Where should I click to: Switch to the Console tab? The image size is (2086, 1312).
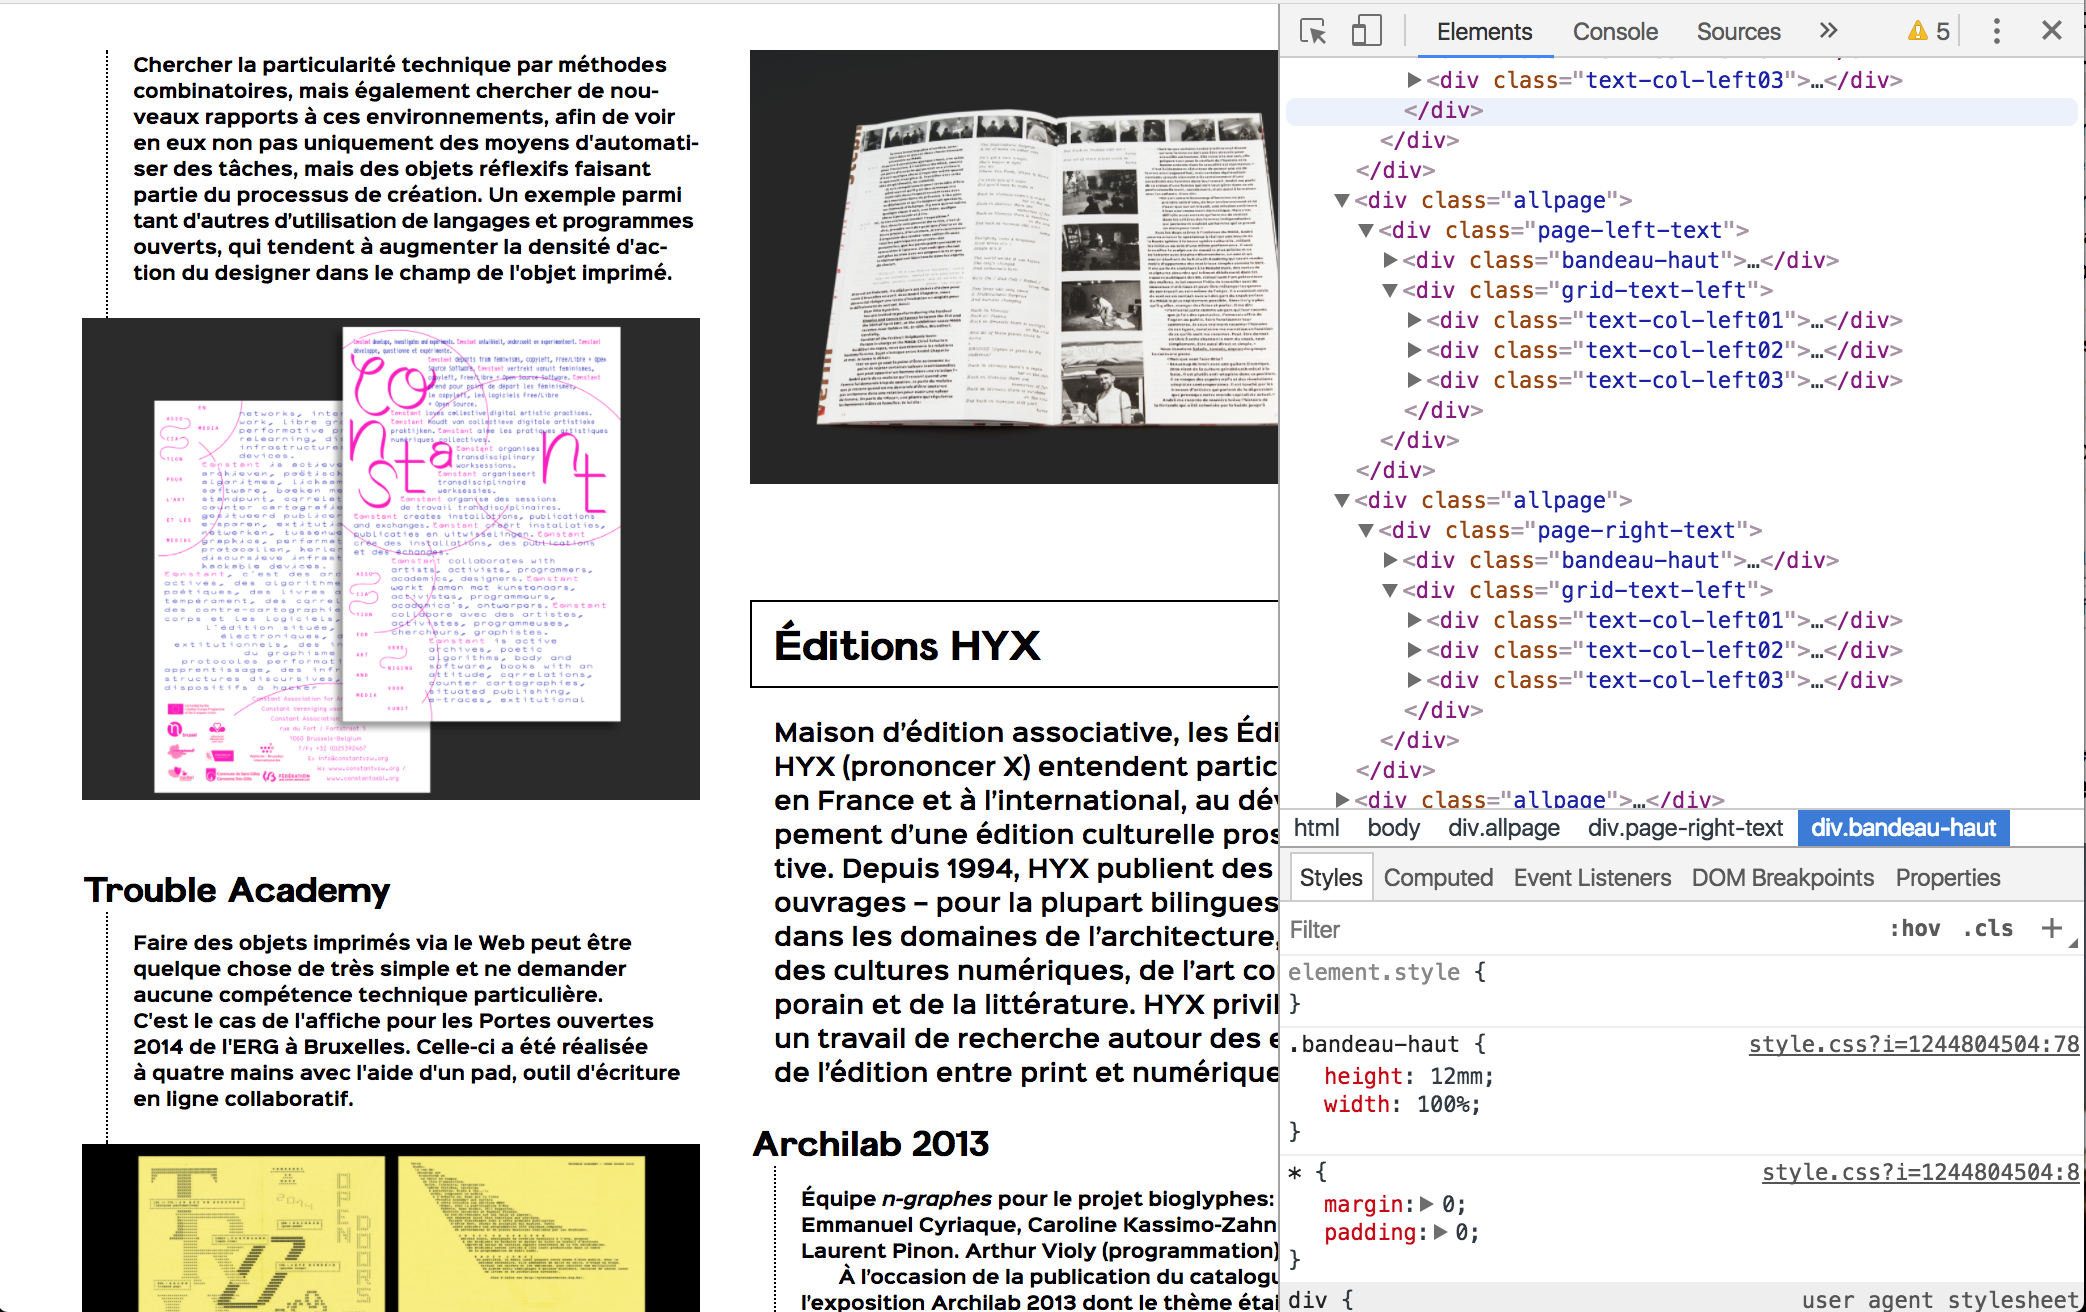(1614, 32)
